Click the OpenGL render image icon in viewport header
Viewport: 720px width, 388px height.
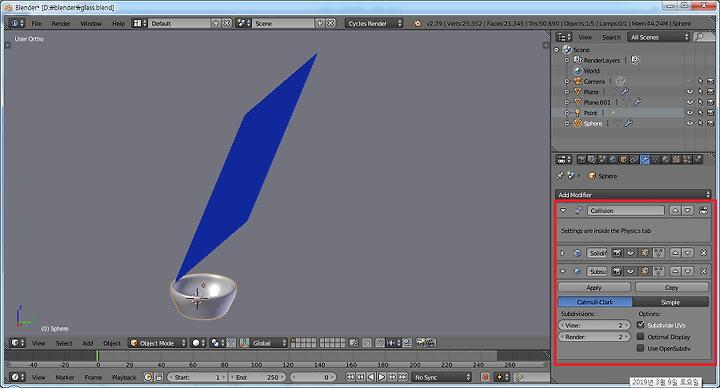tap(420, 343)
